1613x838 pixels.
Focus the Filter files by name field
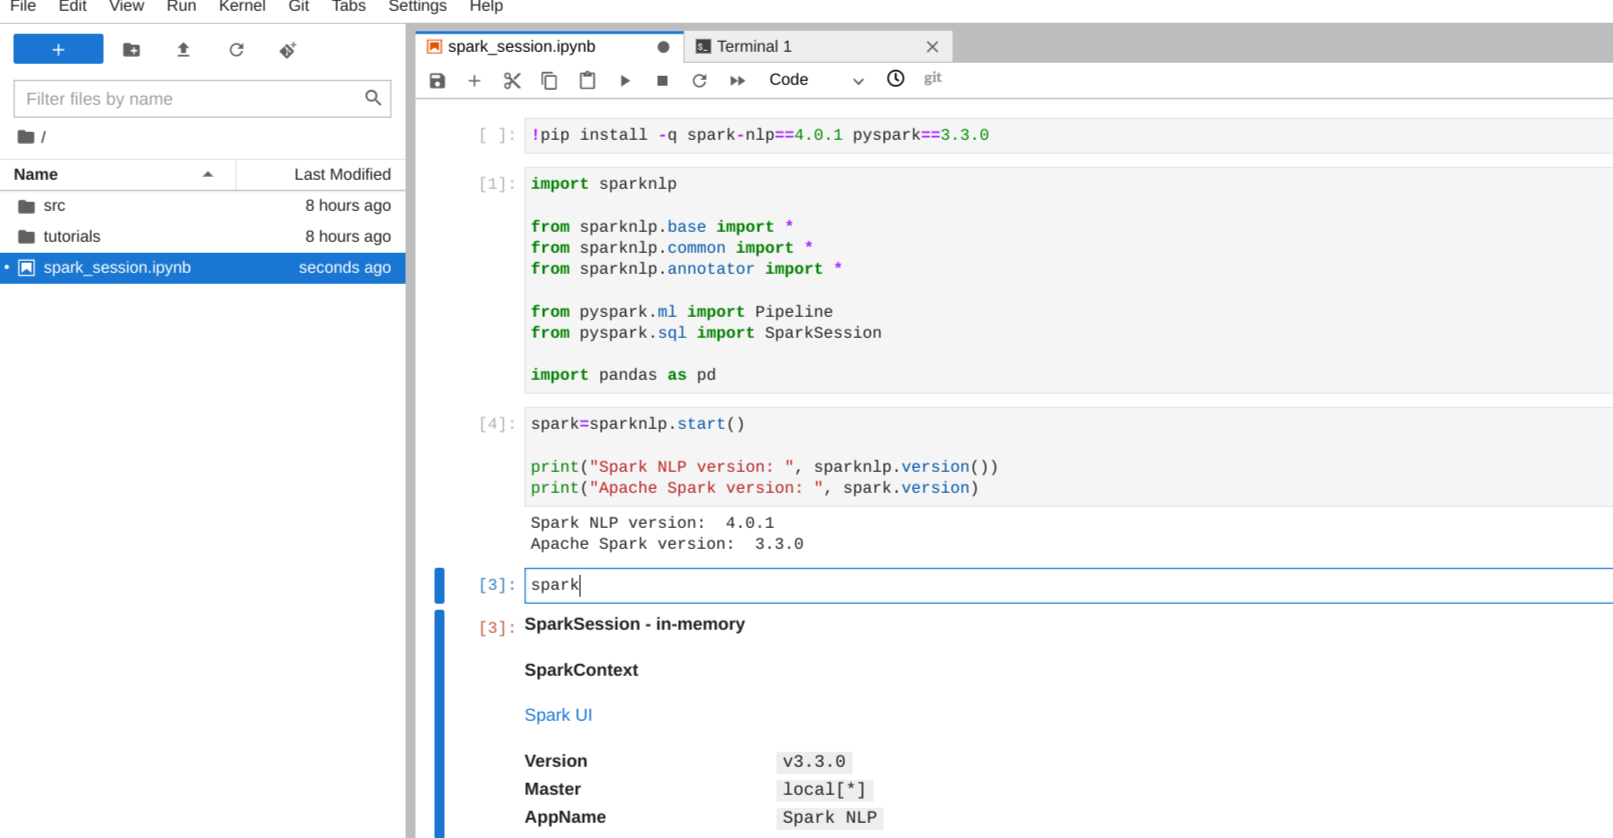point(190,99)
